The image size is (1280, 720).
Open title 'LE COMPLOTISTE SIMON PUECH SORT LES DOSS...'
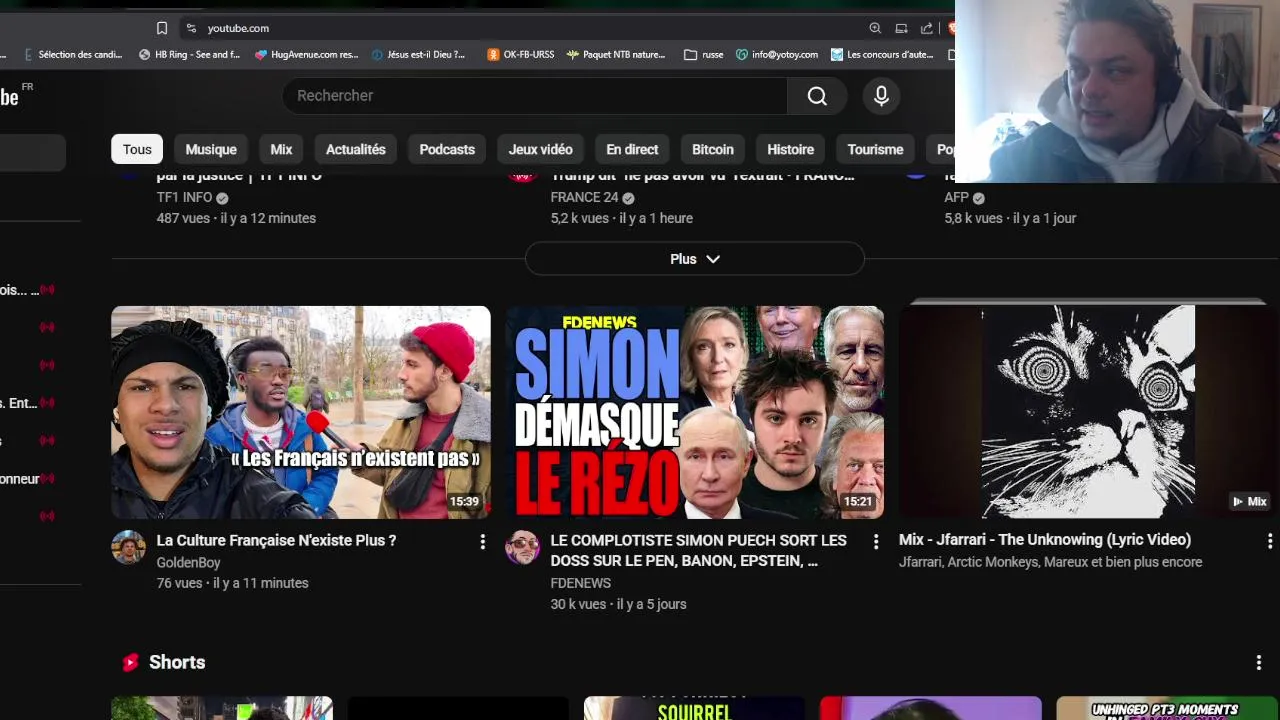698,550
